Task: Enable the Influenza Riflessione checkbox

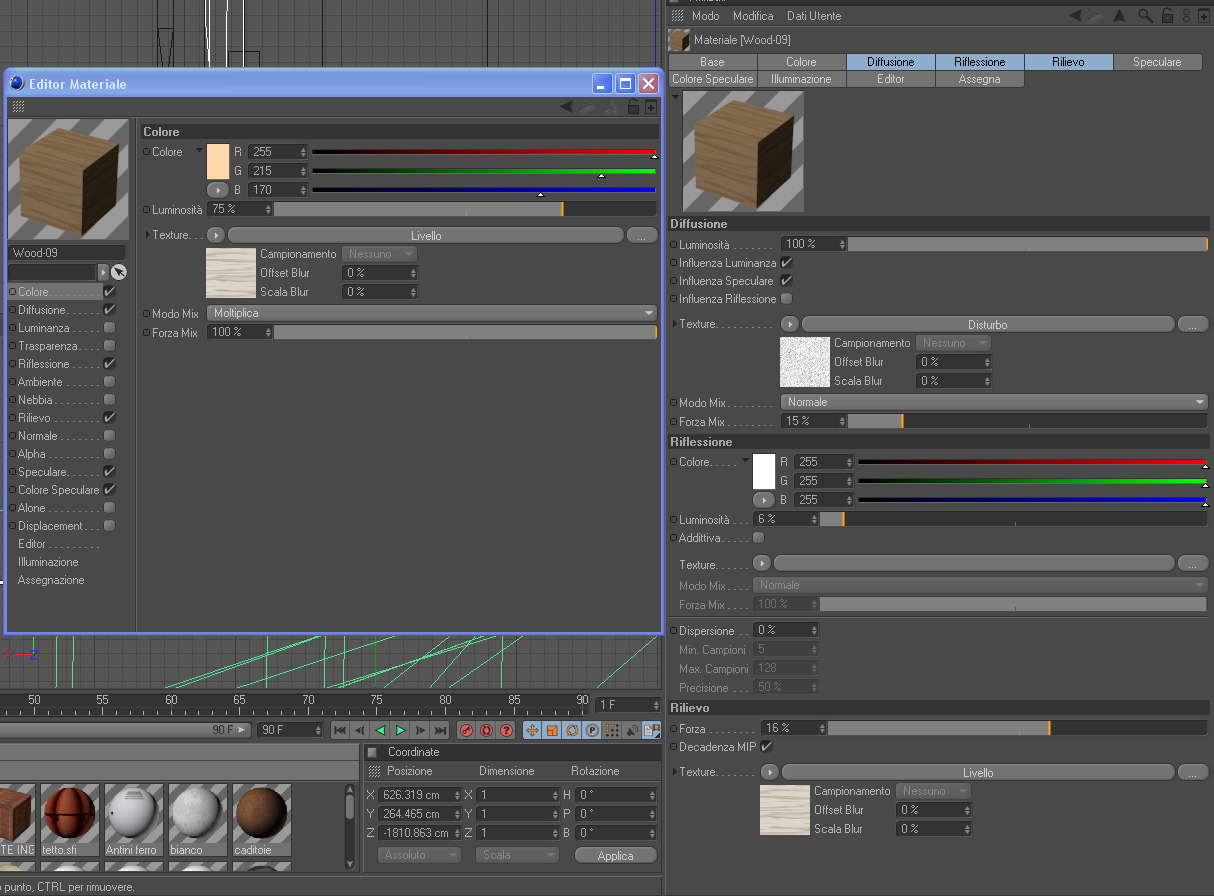Action: pos(786,299)
